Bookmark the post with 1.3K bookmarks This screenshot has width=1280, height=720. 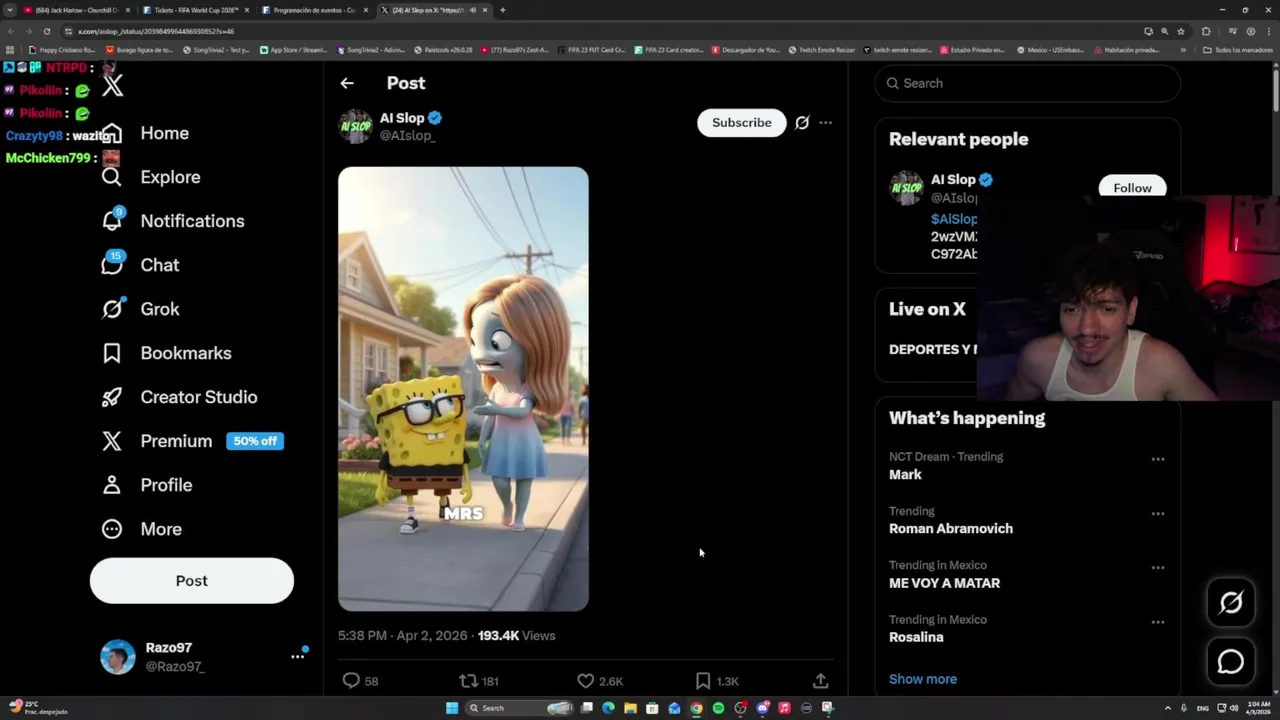717,681
